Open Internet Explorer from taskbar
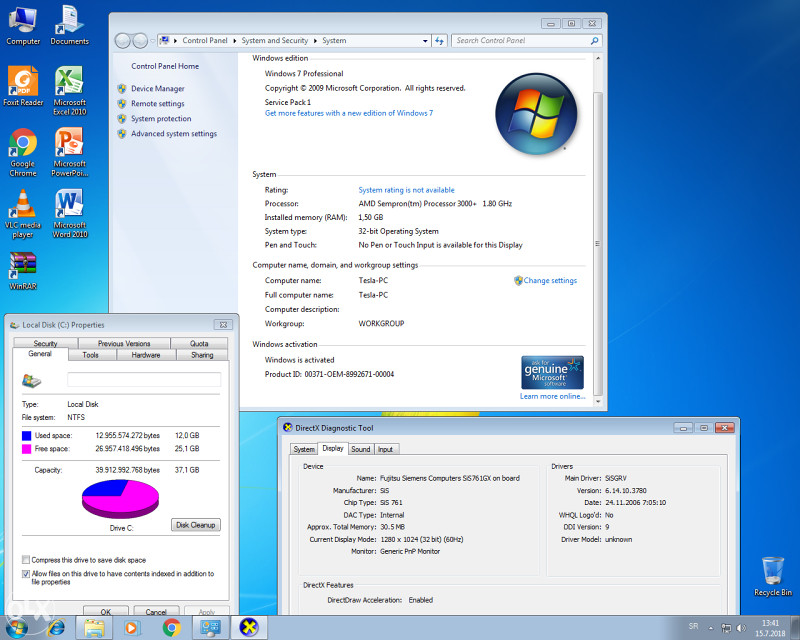Image resolution: width=800 pixels, height=640 pixels. 56,628
